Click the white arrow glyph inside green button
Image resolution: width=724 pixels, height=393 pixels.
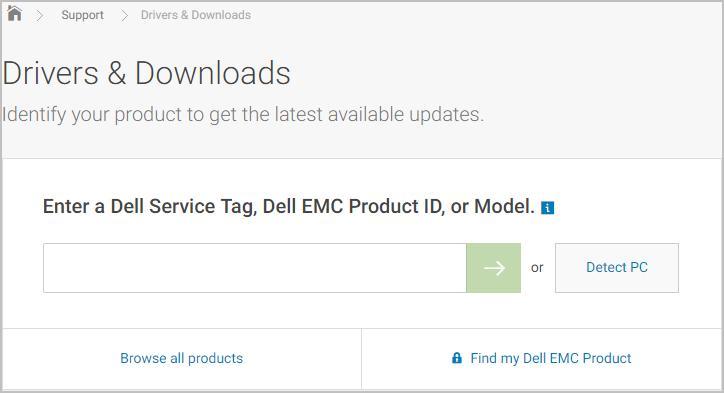pos(494,268)
